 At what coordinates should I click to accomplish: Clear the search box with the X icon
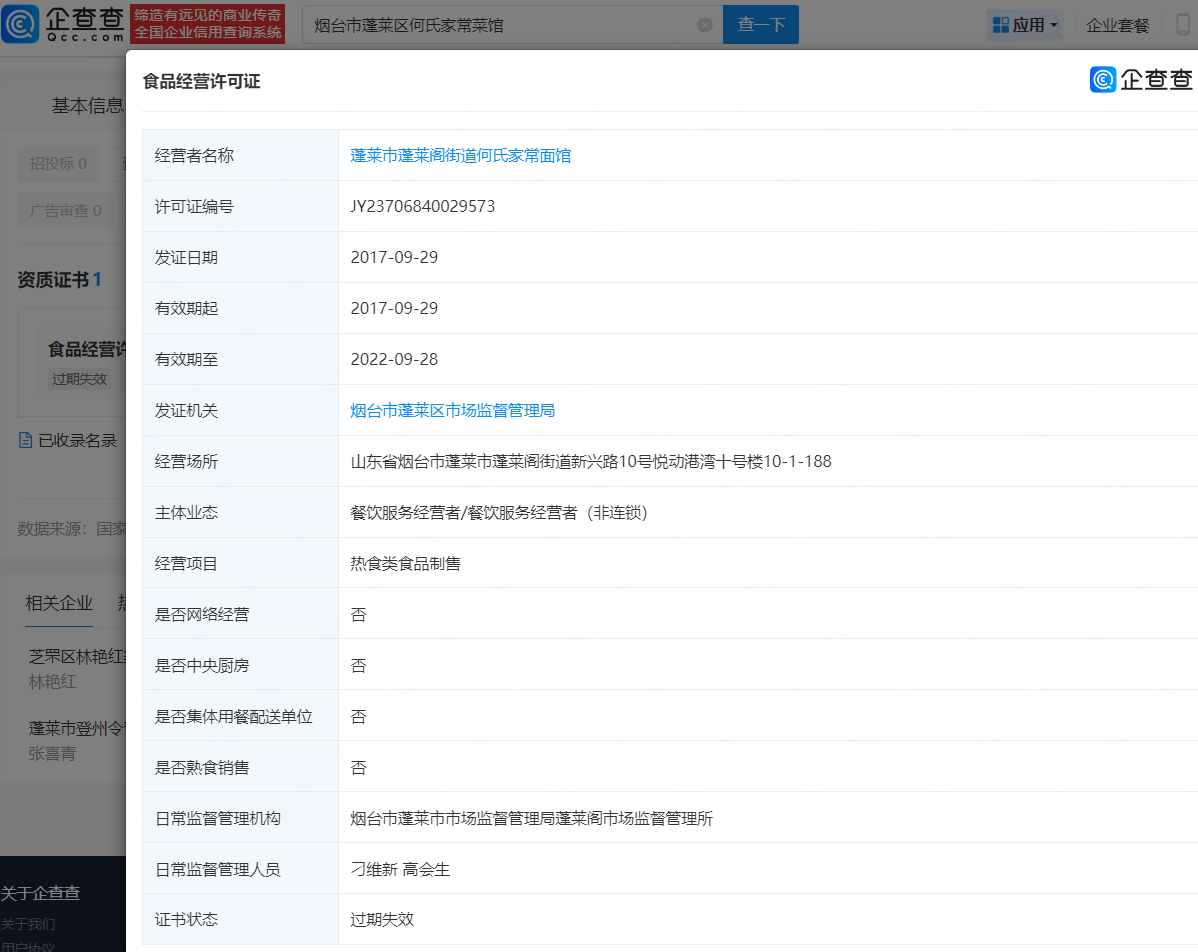pyautogui.click(x=704, y=25)
